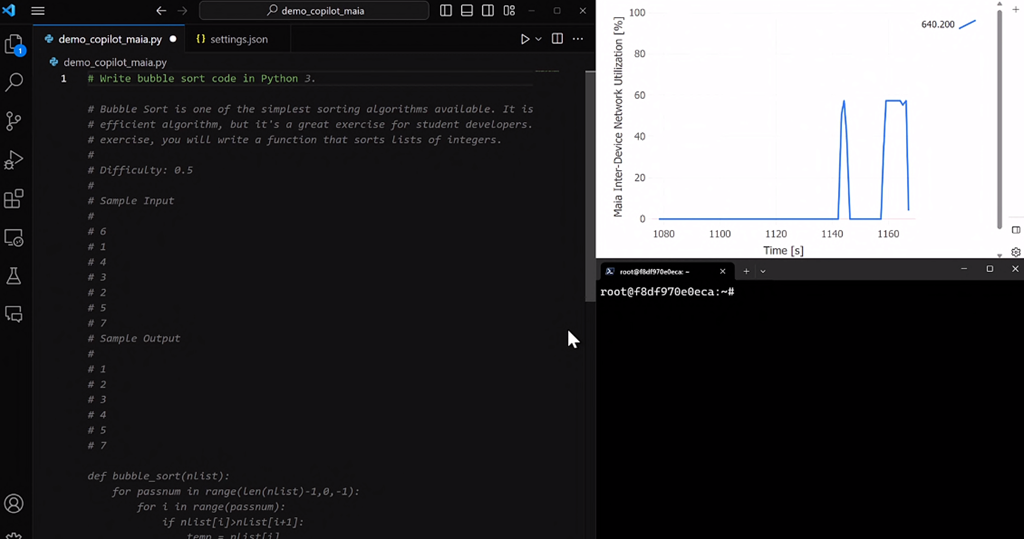Switch to the settings.json tab

tap(231, 39)
